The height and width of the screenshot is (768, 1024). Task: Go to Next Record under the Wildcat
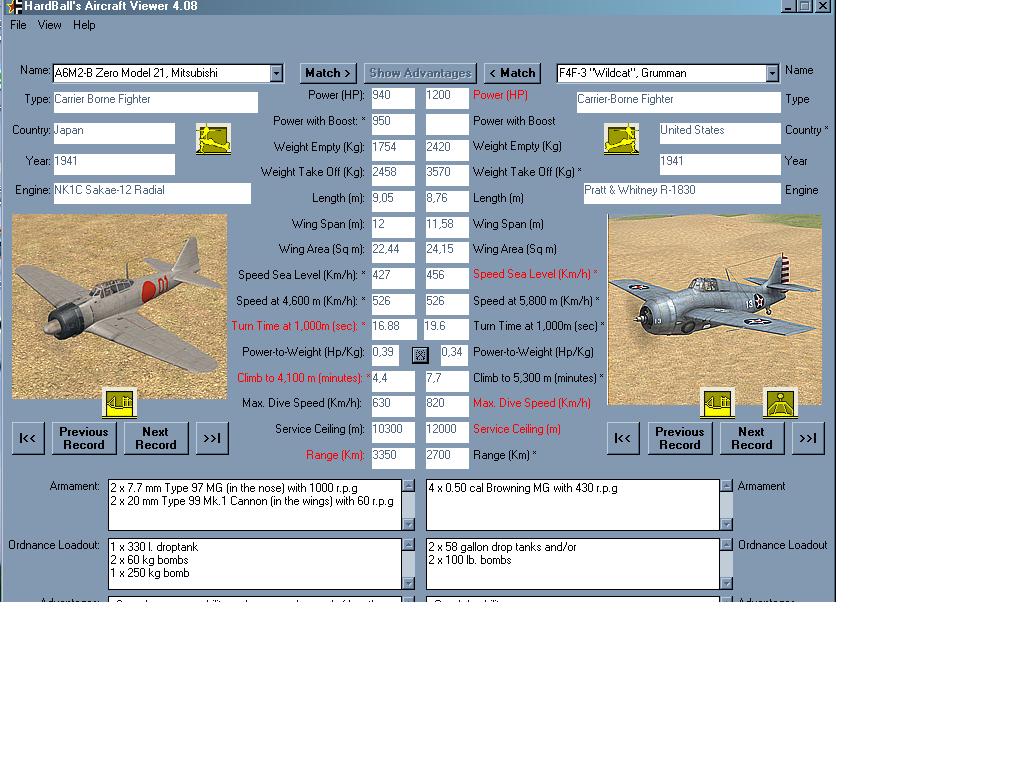point(752,438)
